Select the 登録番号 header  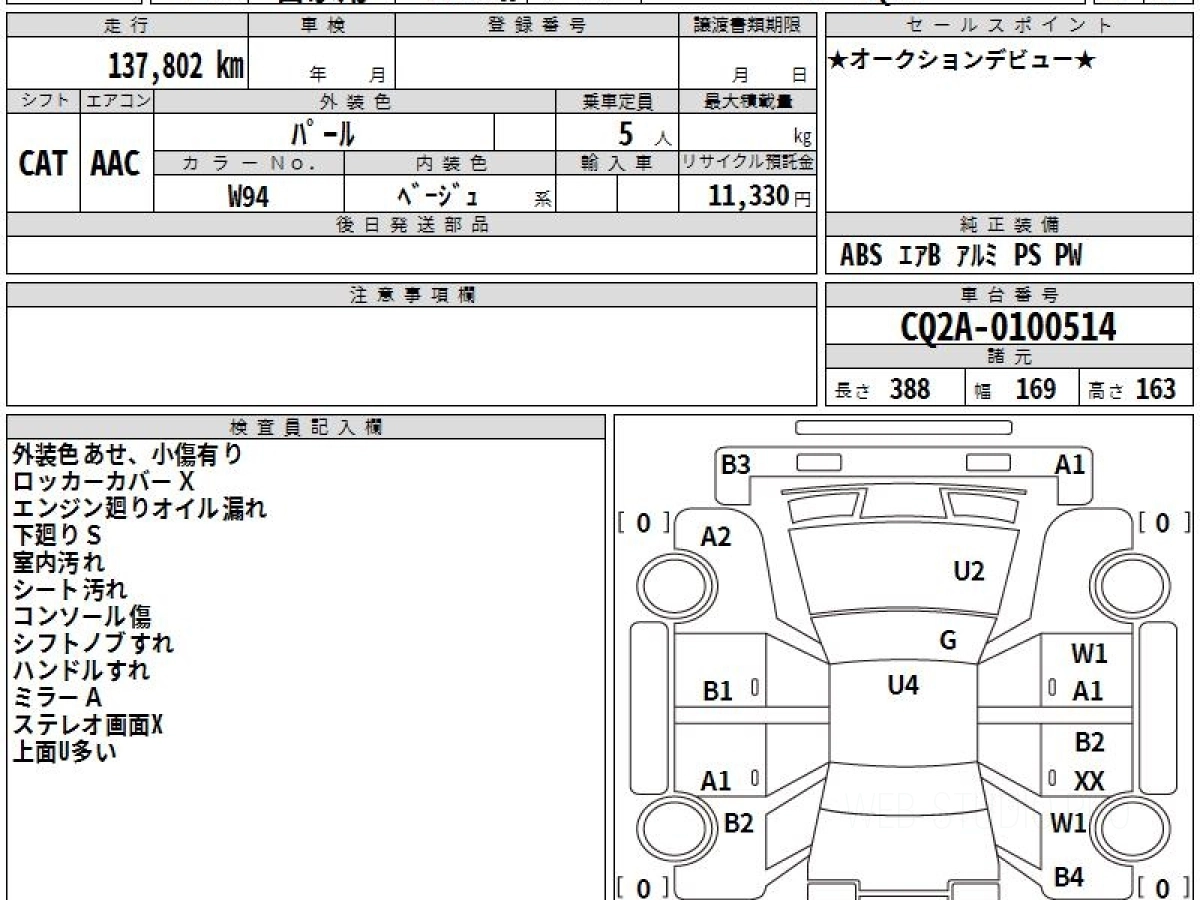click(x=536, y=25)
